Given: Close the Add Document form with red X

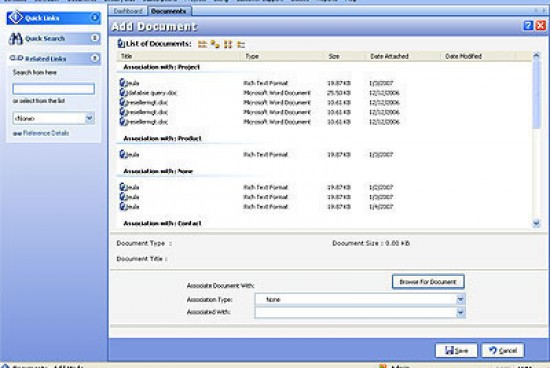Looking at the screenshot, I should [541, 26].
